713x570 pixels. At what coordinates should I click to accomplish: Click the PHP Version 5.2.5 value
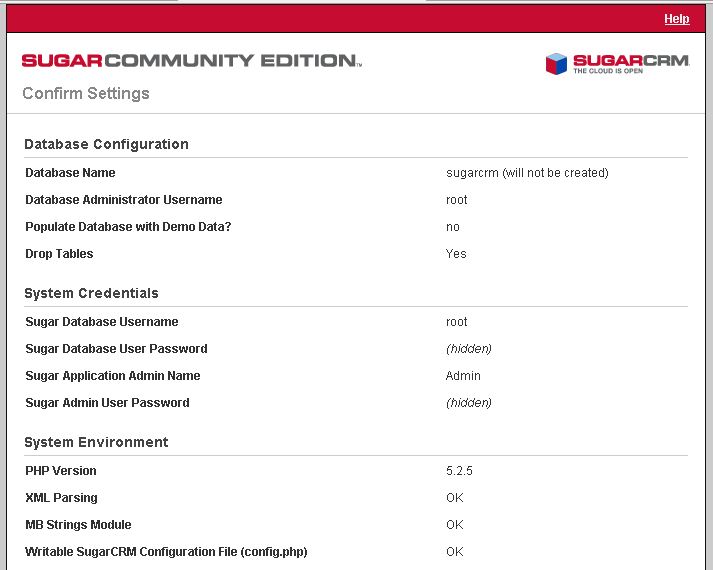click(x=459, y=471)
